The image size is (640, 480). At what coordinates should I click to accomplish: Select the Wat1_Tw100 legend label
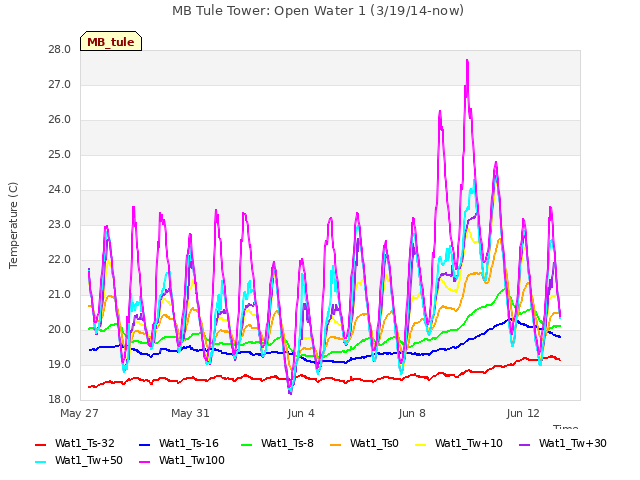click(x=192, y=461)
